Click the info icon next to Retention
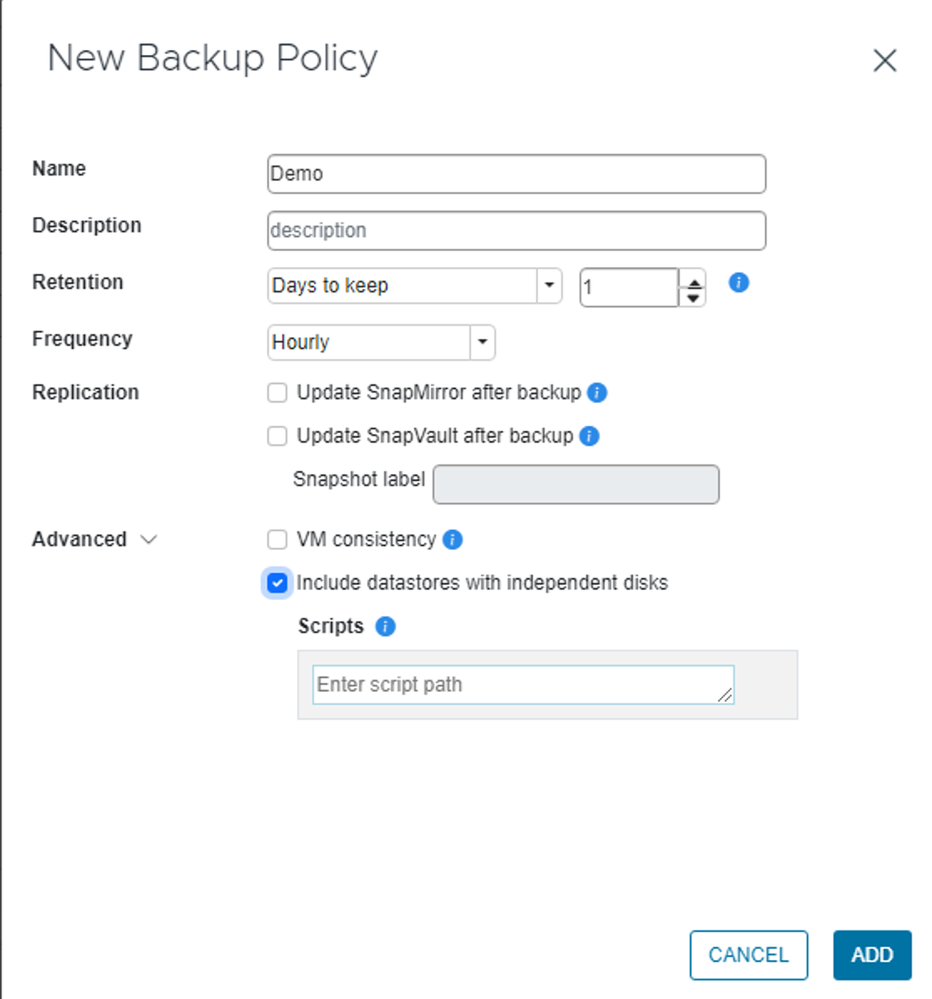This screenshot has height=999, width=932. point(739,283)
